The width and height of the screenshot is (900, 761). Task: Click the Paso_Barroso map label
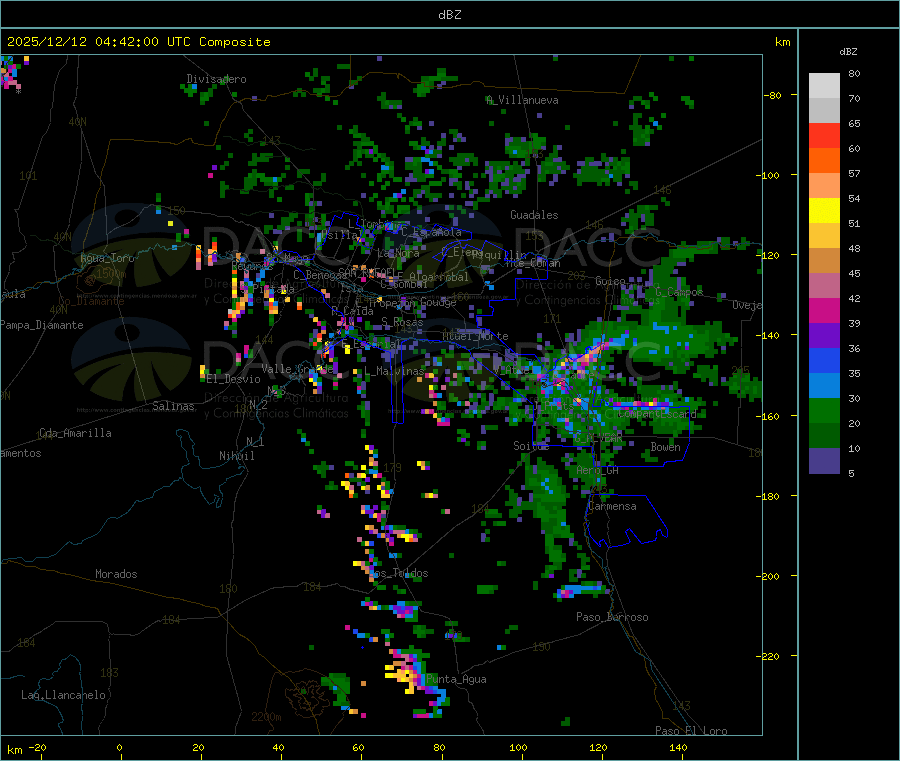click(x=612, y=617)
